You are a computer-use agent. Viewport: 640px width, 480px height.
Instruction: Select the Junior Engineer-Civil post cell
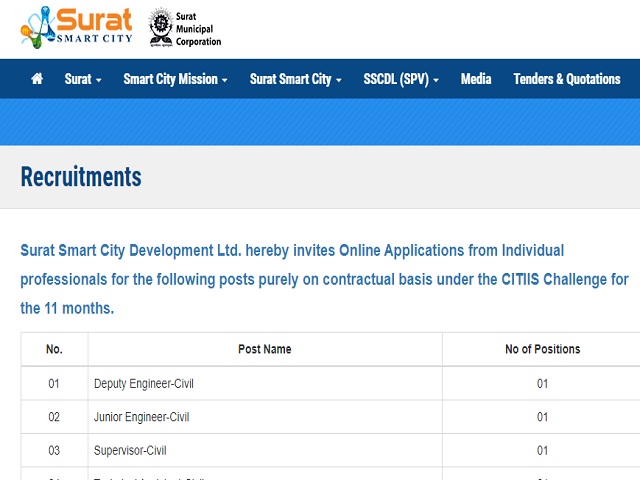[265, 417]
